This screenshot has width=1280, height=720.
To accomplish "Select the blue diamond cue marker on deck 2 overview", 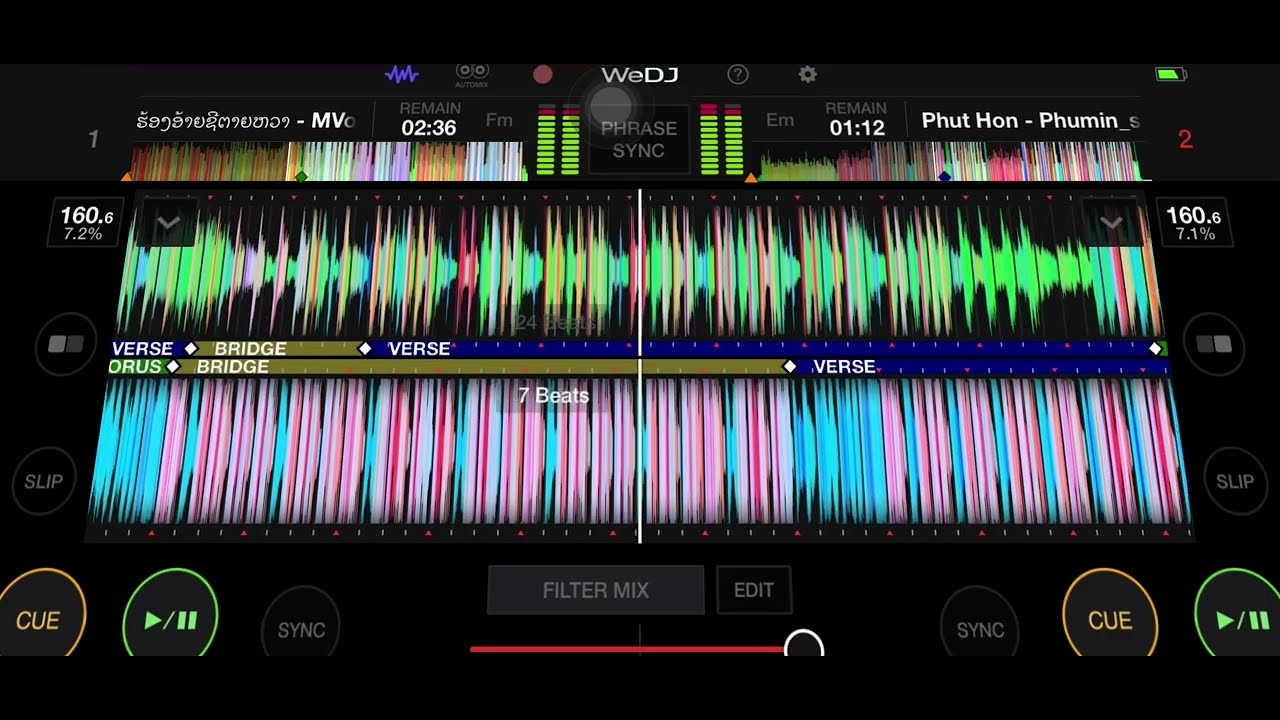I will 944,176.
